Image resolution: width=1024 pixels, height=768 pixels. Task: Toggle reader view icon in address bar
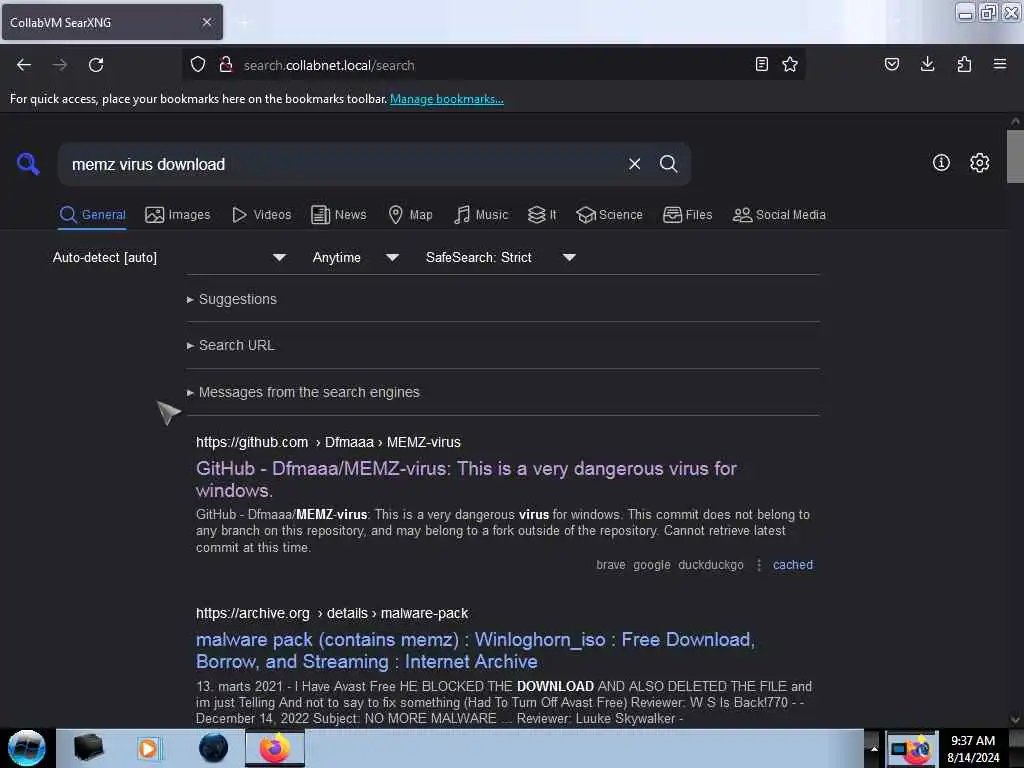coord(761,64)
